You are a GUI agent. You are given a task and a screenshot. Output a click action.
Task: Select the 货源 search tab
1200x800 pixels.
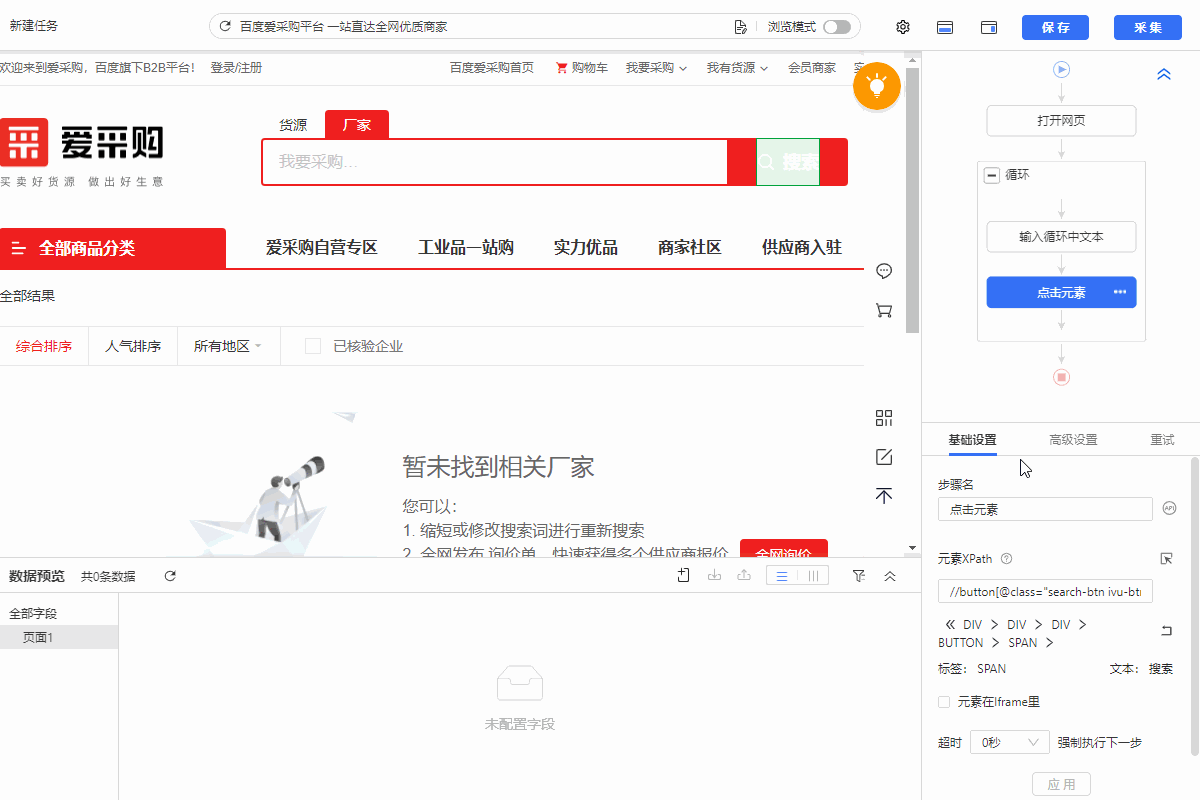(293, 125)
